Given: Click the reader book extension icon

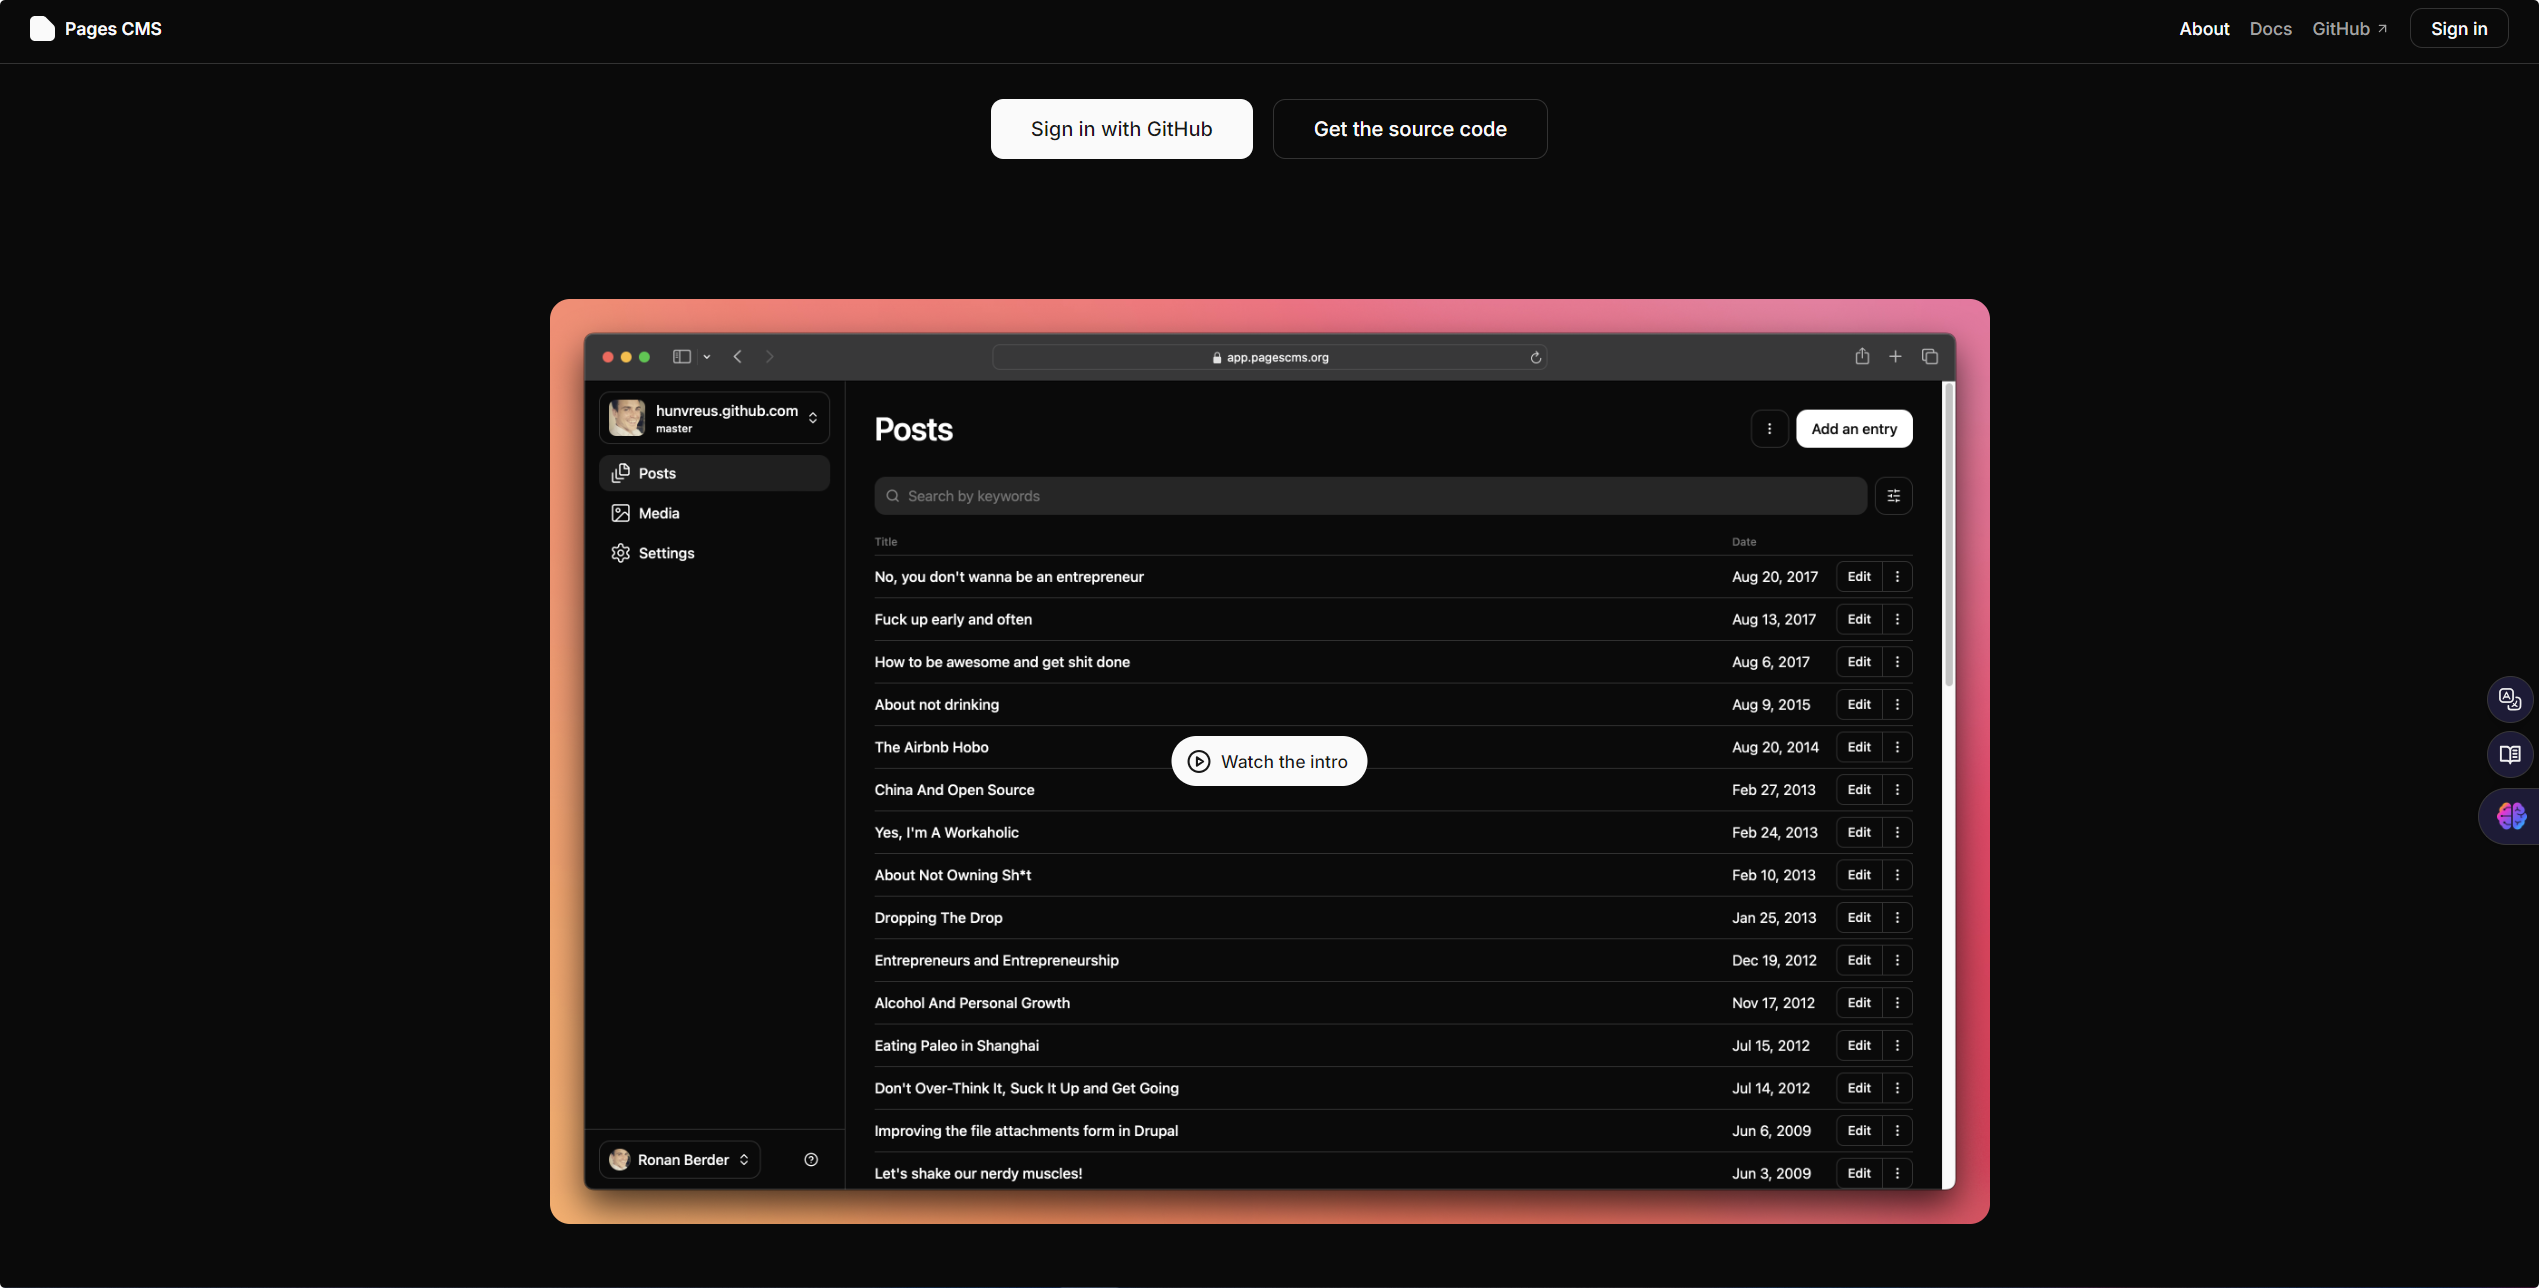Looking at the screenshot, I should (2509, 755).
